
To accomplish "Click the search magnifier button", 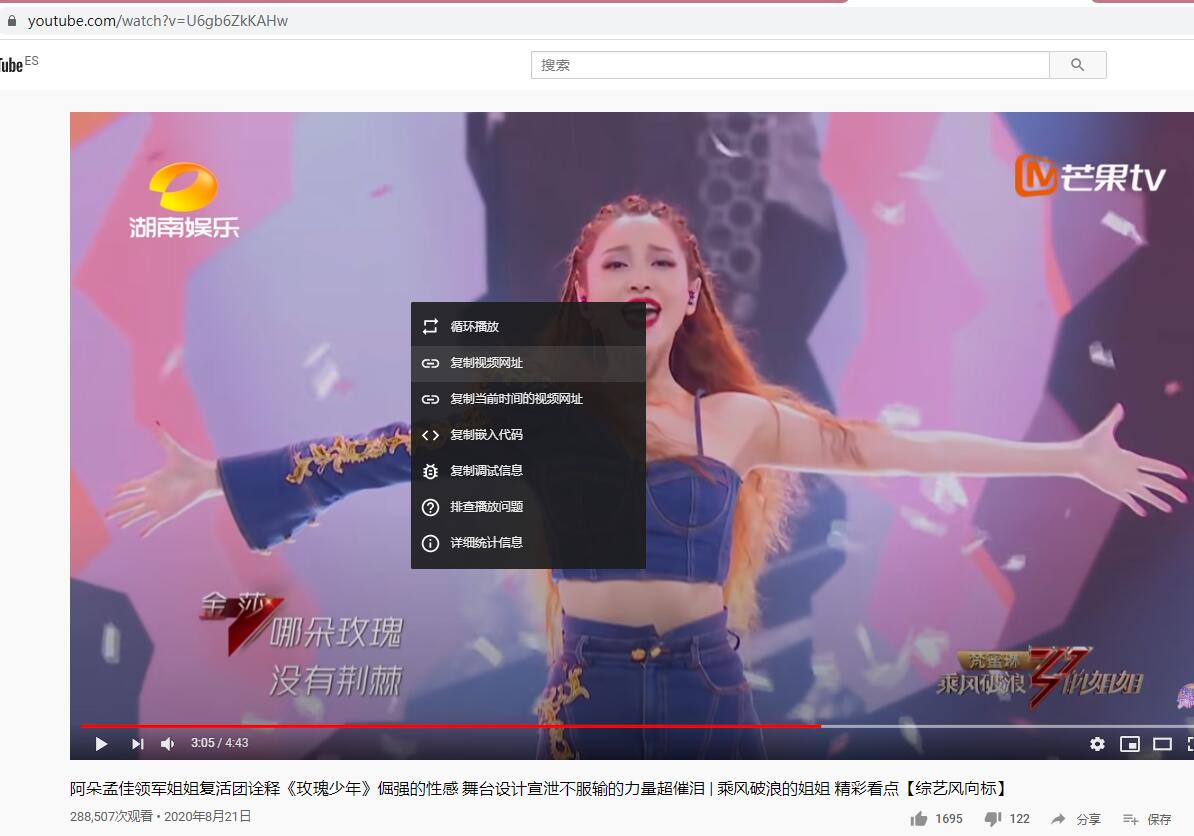I will coord(1077,65).
